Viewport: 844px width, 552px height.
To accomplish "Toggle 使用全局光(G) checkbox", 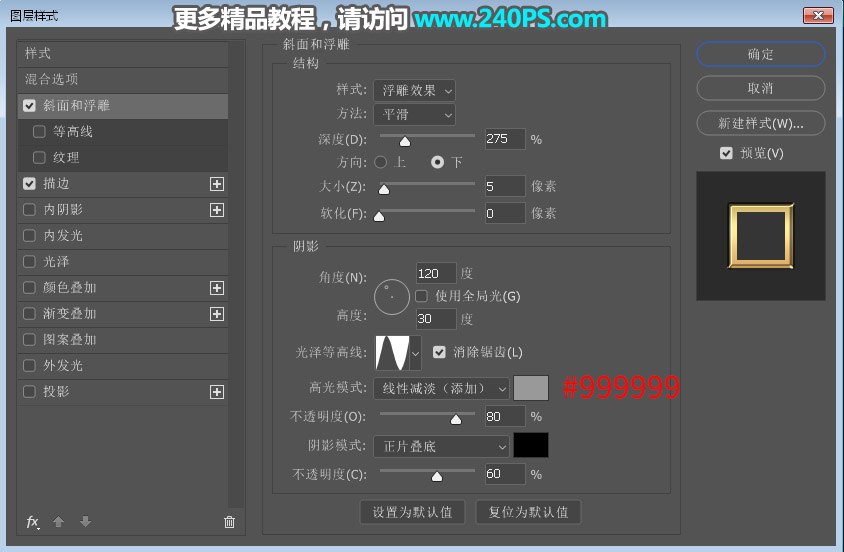I will tap(421, 296).
